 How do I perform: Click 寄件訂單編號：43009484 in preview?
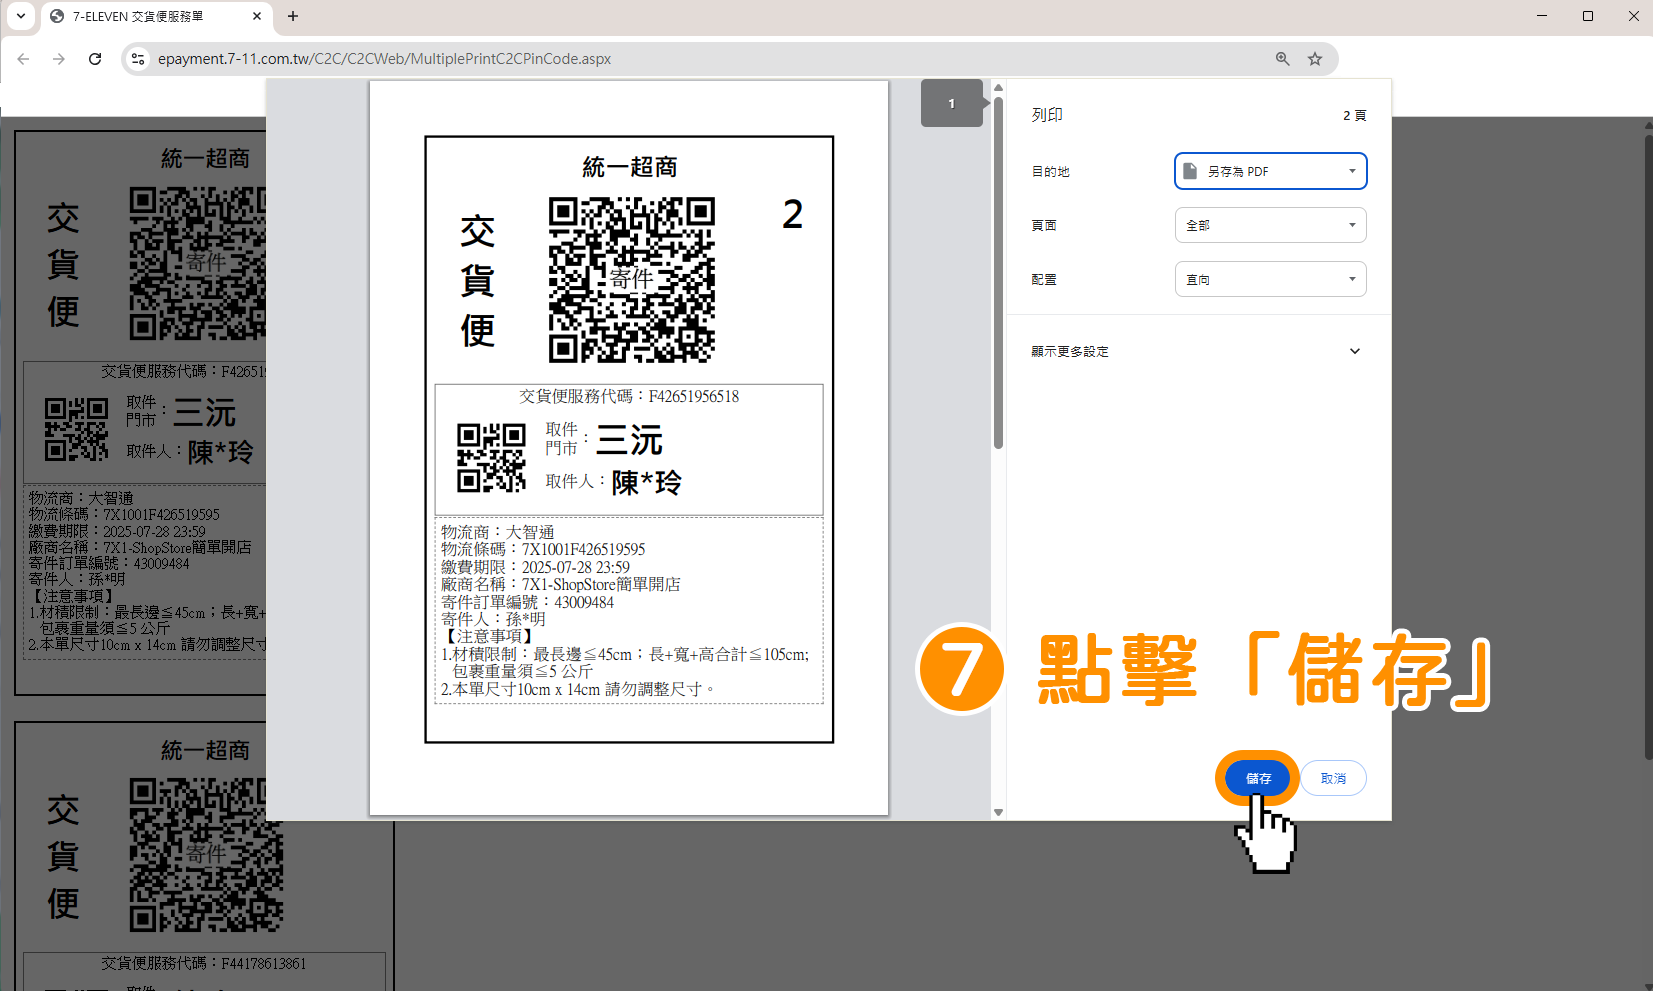pyautogui.click(x=527, y=602)
